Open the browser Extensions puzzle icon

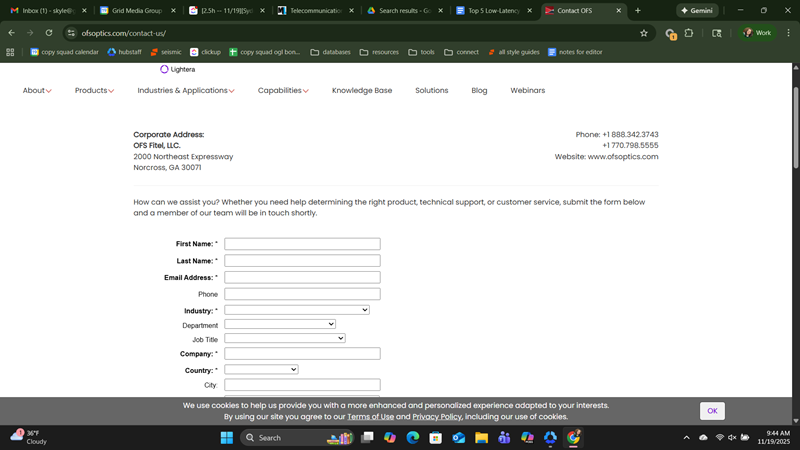tap(689, 33)
